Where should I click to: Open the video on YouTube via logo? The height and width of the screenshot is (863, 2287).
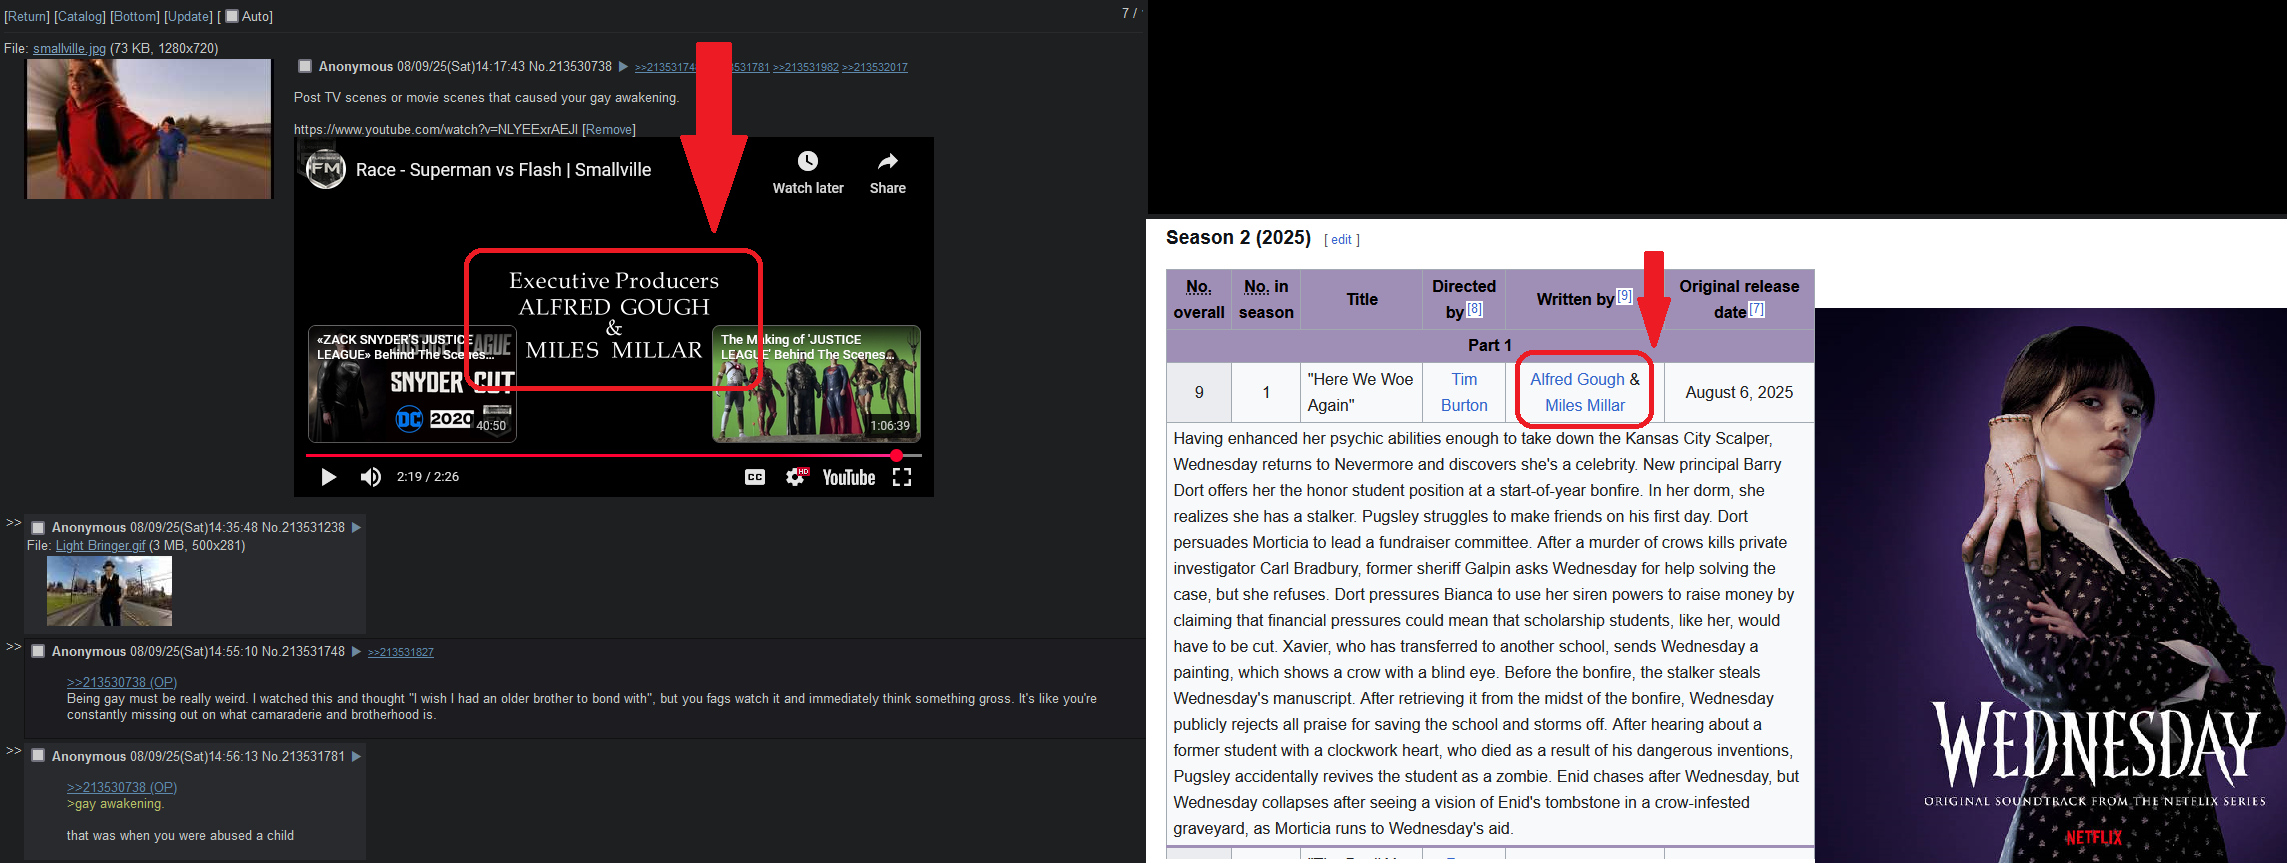coord(849,477)
